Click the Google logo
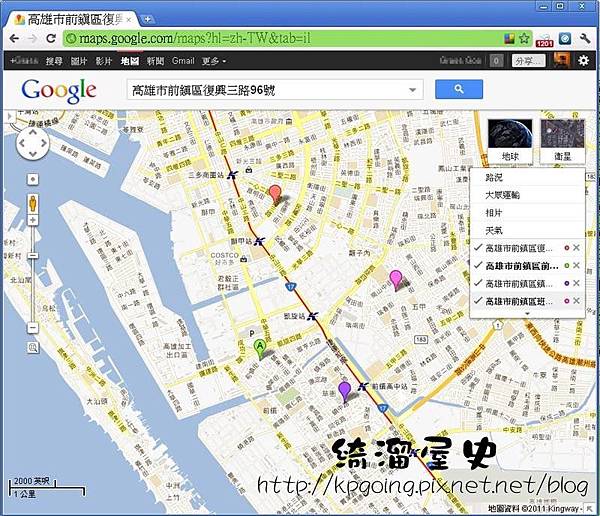Screen dimensions: 600x516 coord(59,91)
